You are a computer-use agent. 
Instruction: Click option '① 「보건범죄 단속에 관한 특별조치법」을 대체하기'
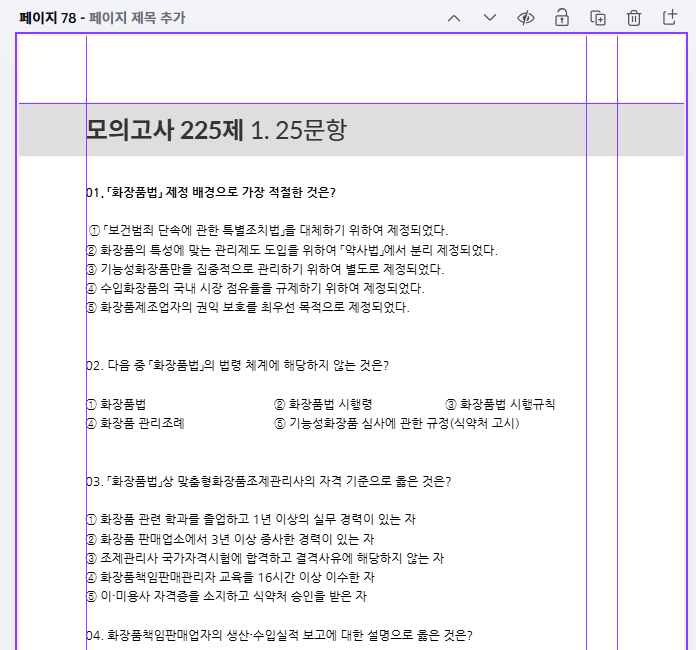269,230
